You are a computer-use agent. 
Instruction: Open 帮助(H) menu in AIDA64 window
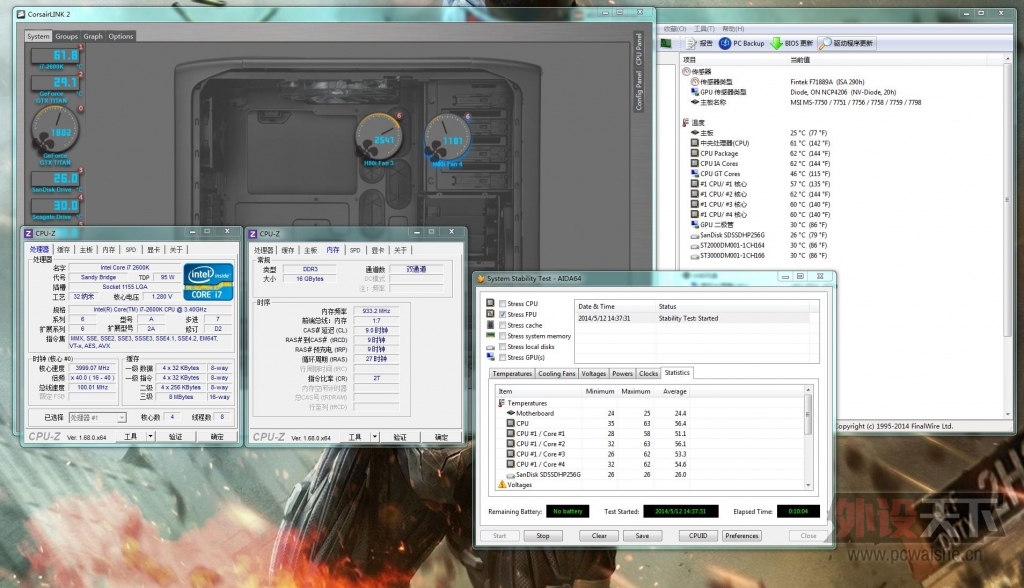pyautogui.click(x=733, y=29)
